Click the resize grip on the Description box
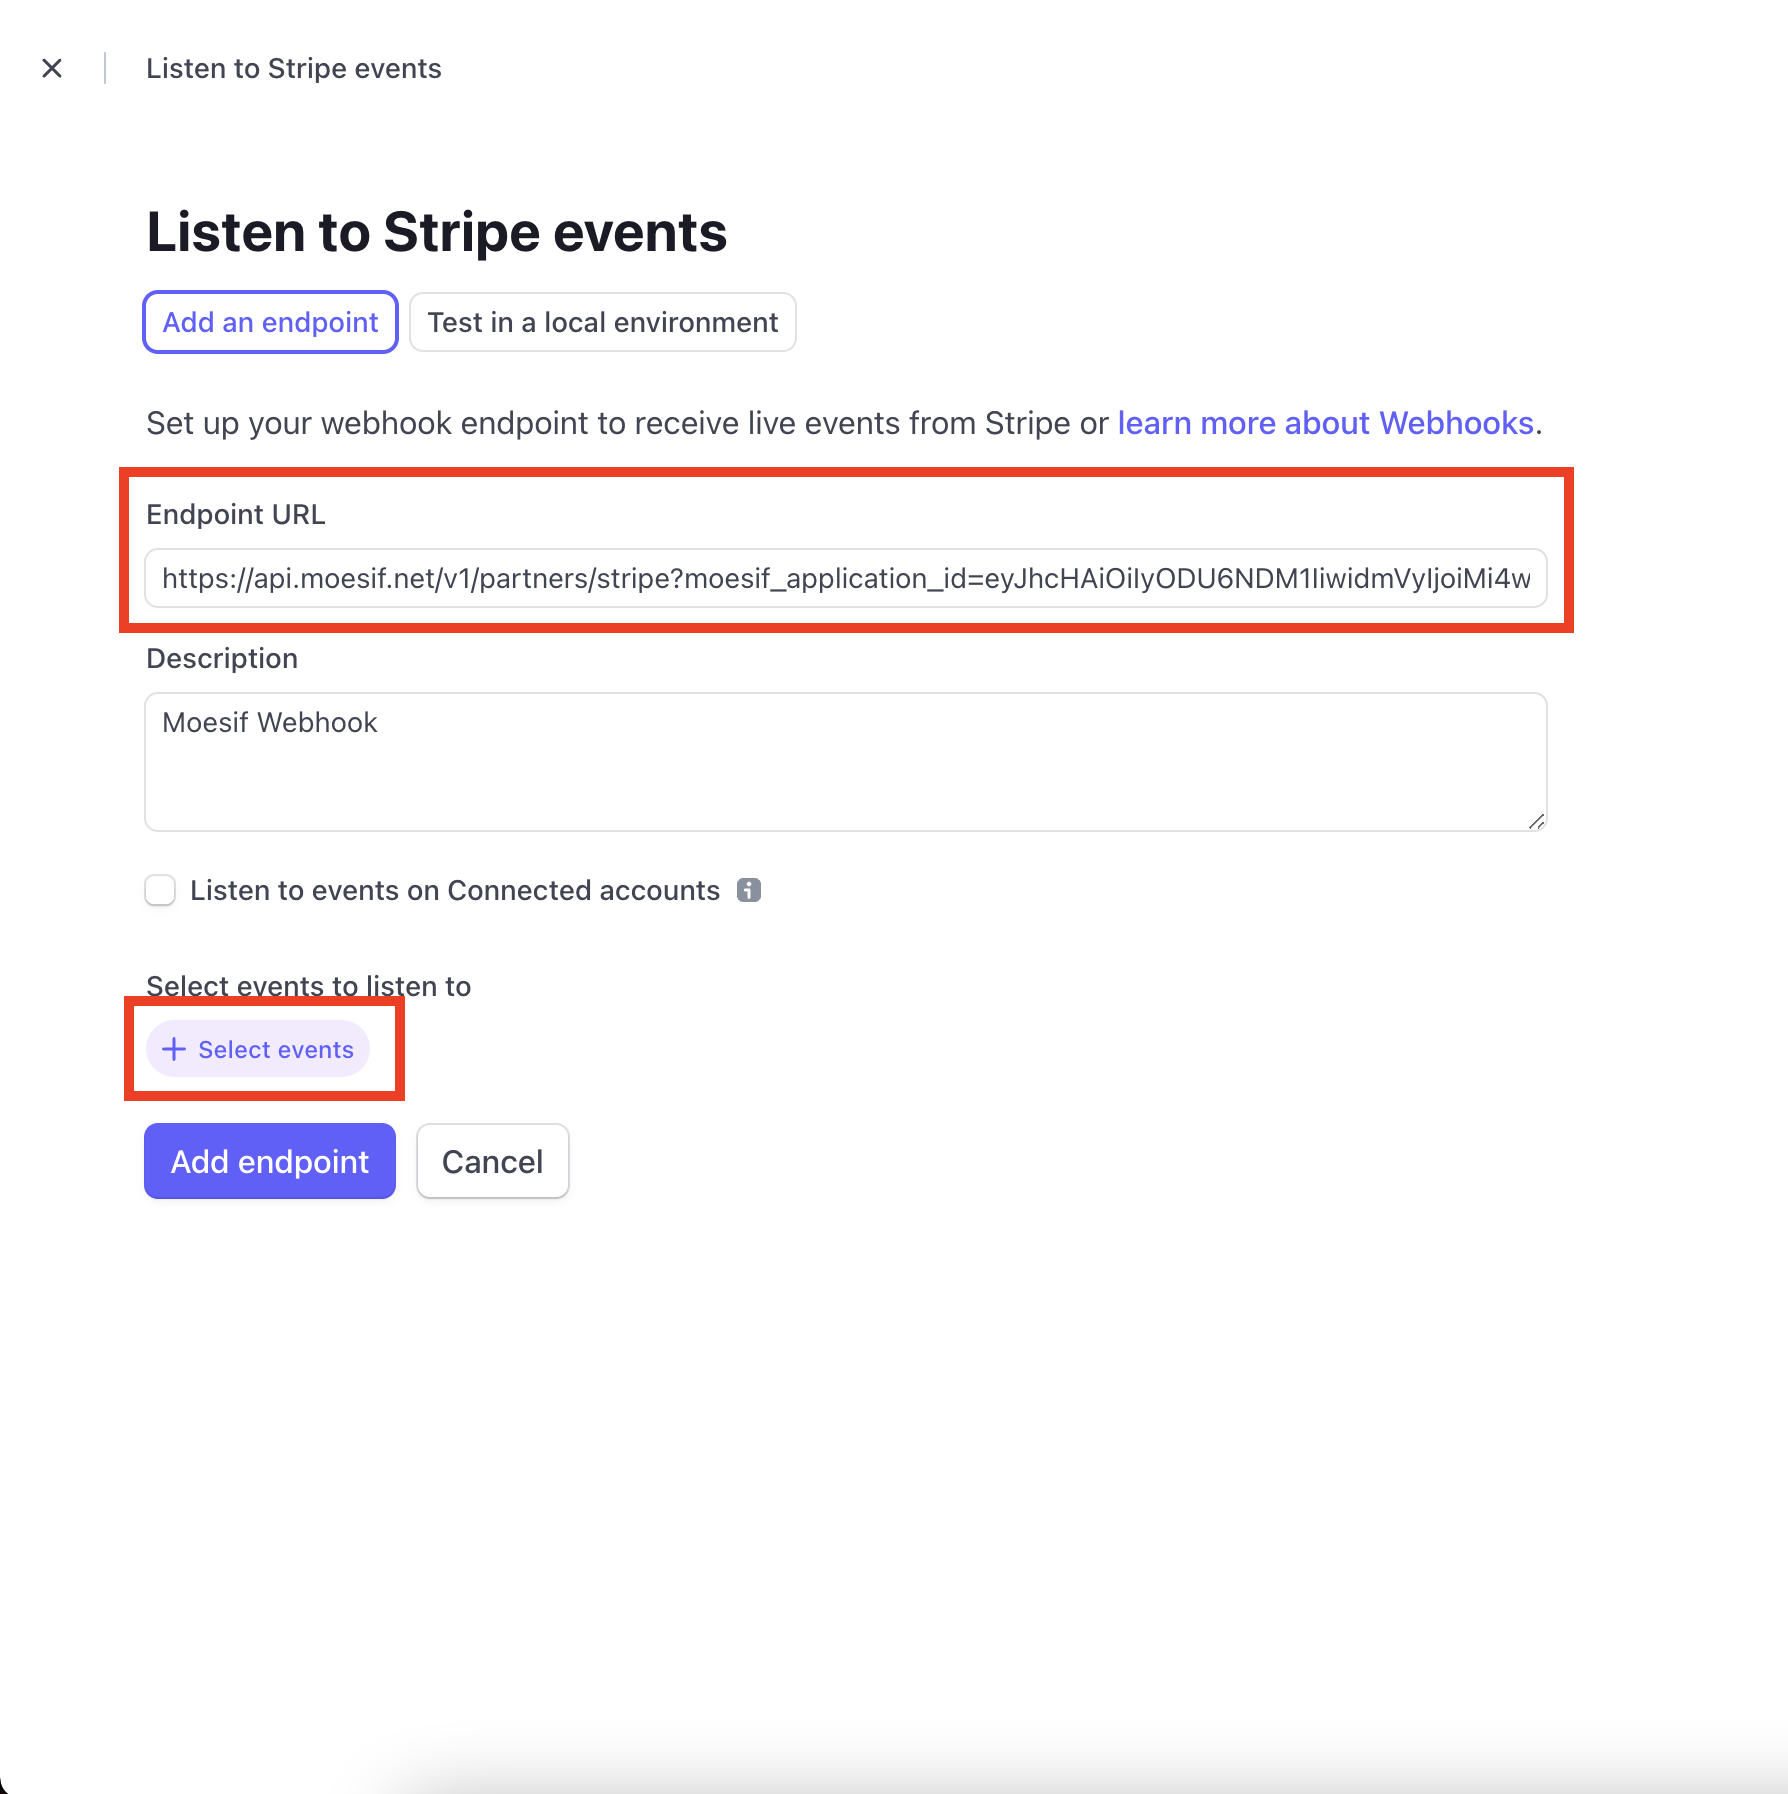Viewport: 1788px width, 1794px height. (x=1534, y=820)
